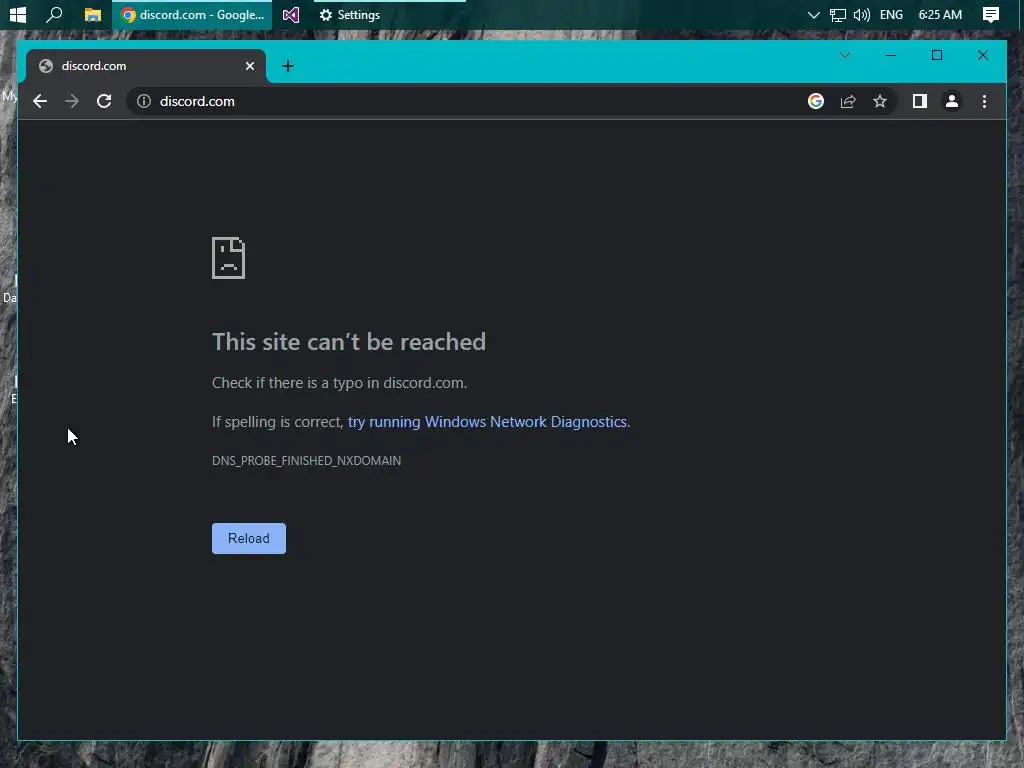The height and width of the screenshot is (768, 1024).
Task: Close the Chrome window
Action: point(983,55)
